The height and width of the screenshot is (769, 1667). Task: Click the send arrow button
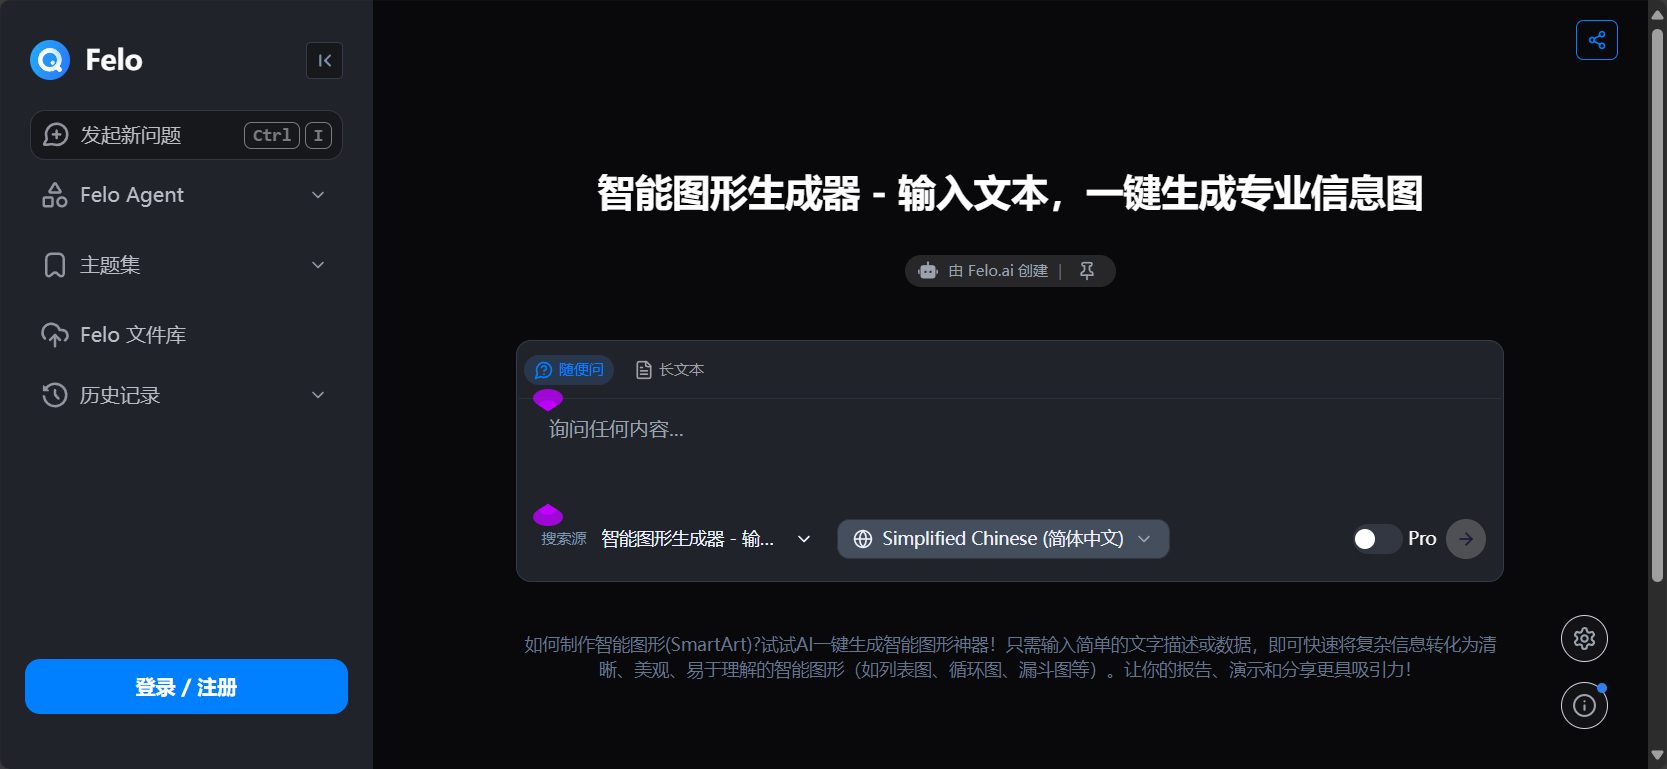click(1466, 539)
